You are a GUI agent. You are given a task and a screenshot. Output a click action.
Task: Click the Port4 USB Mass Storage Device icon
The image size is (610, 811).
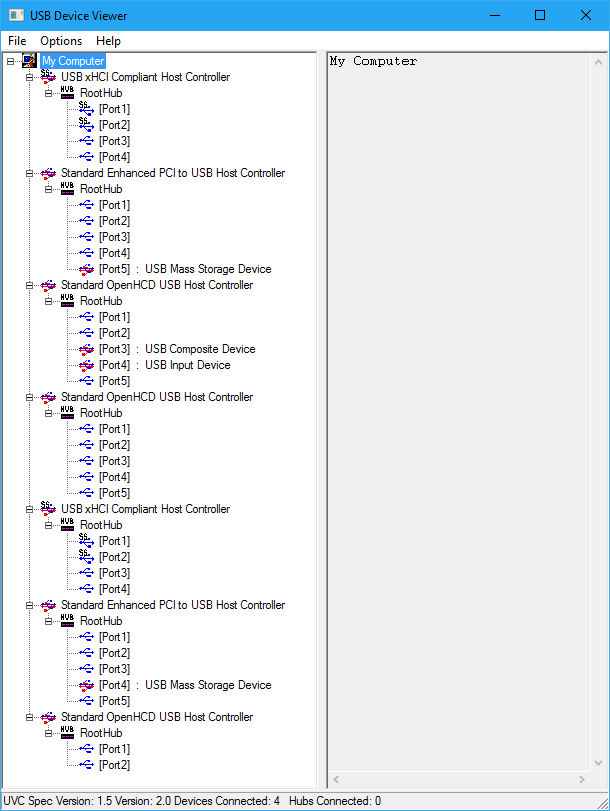pyautogui.click(x=86, y=685)
